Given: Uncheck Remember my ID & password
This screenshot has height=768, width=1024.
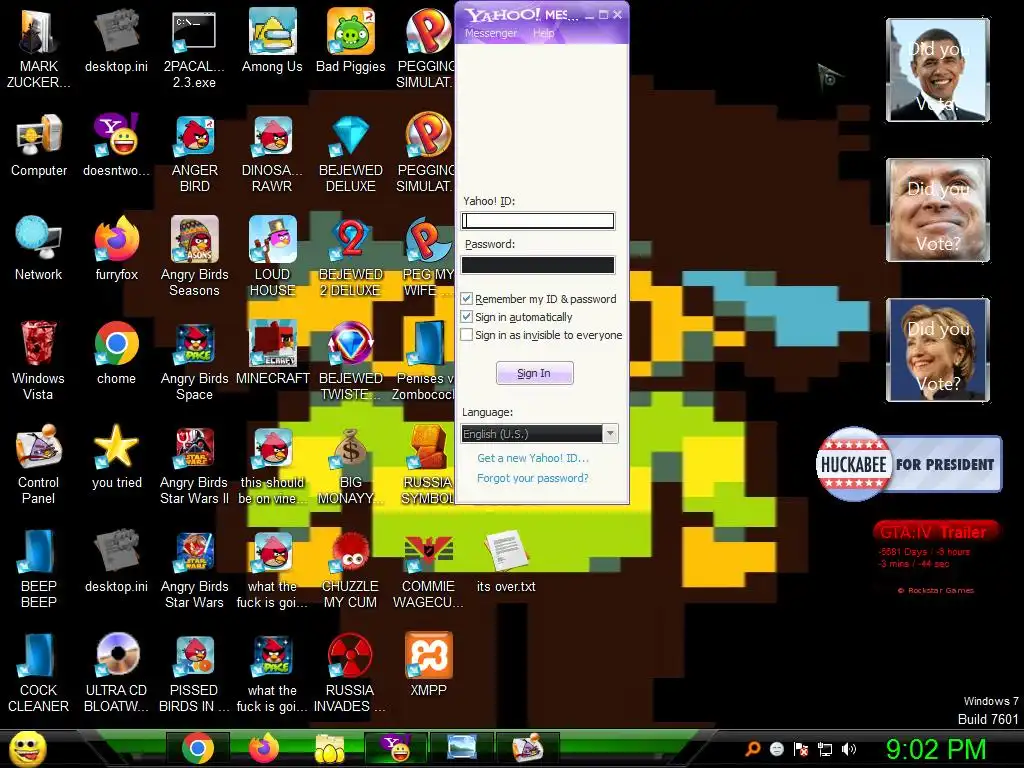Looking at the screenshot, I should tap(467, 298).
